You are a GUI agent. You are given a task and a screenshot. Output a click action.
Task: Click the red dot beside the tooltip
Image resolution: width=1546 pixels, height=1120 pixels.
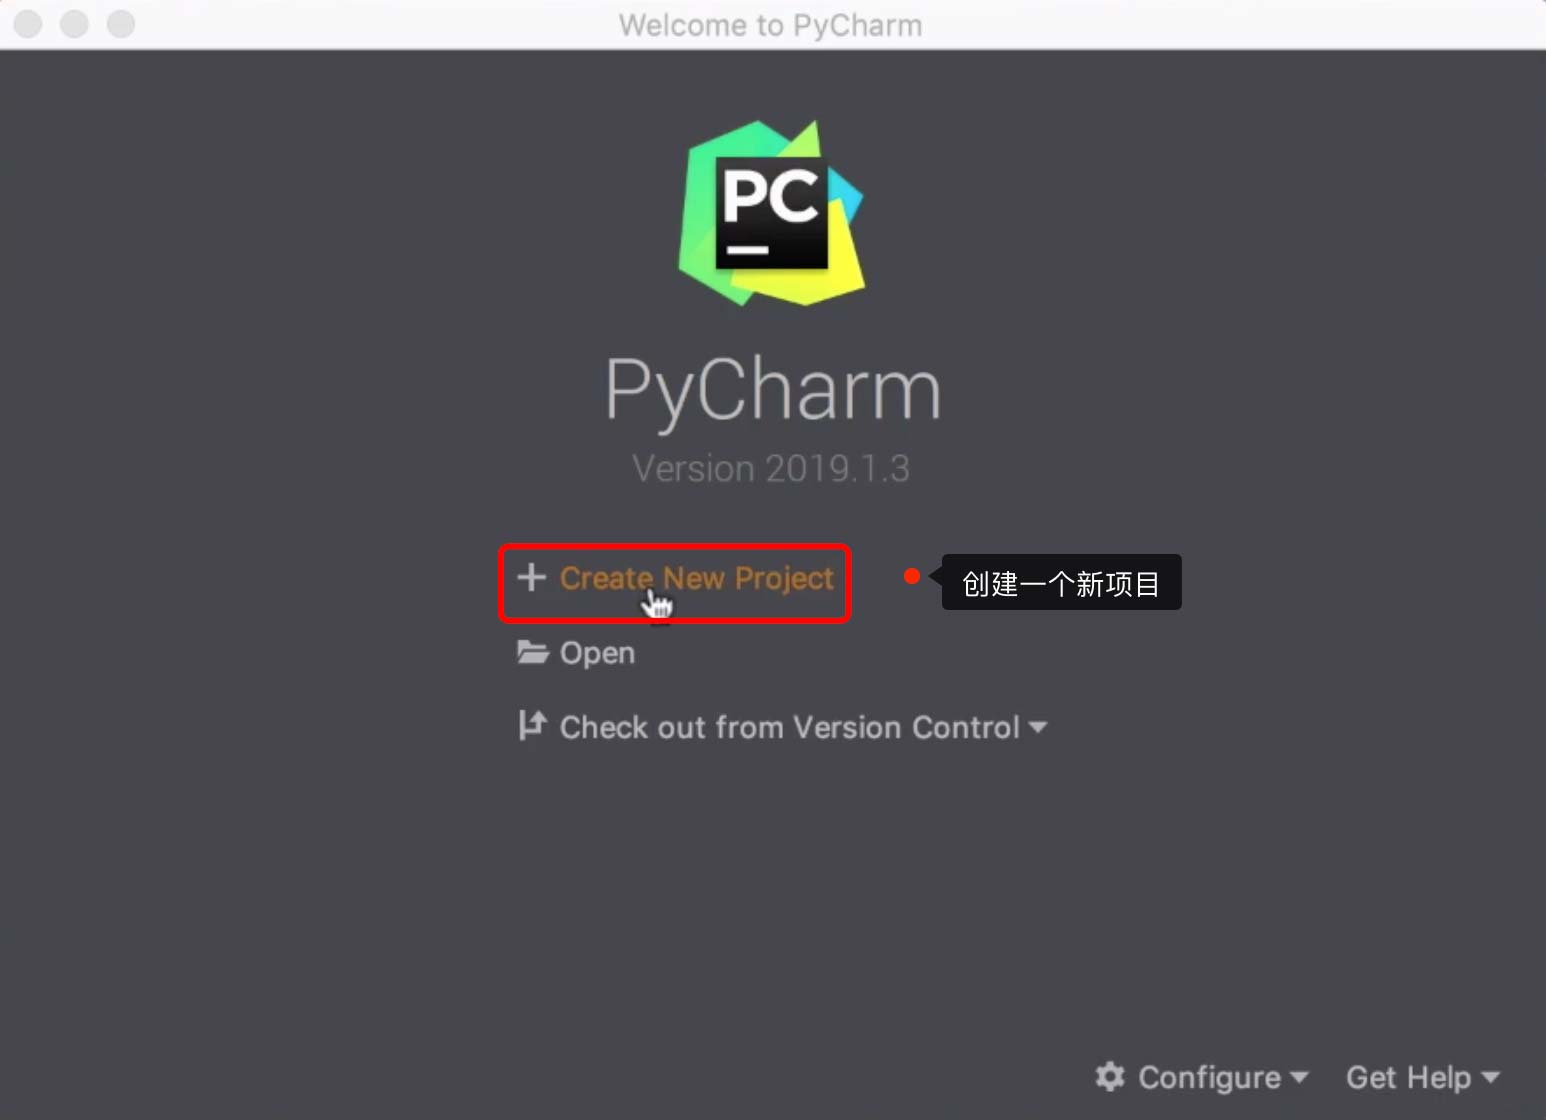click(x=911, y=576)
